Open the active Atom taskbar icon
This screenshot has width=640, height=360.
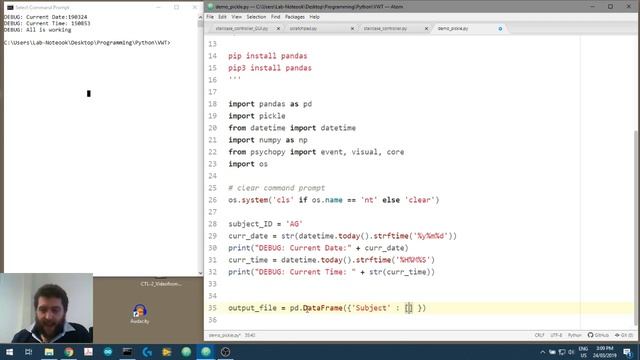pos(206,351)
